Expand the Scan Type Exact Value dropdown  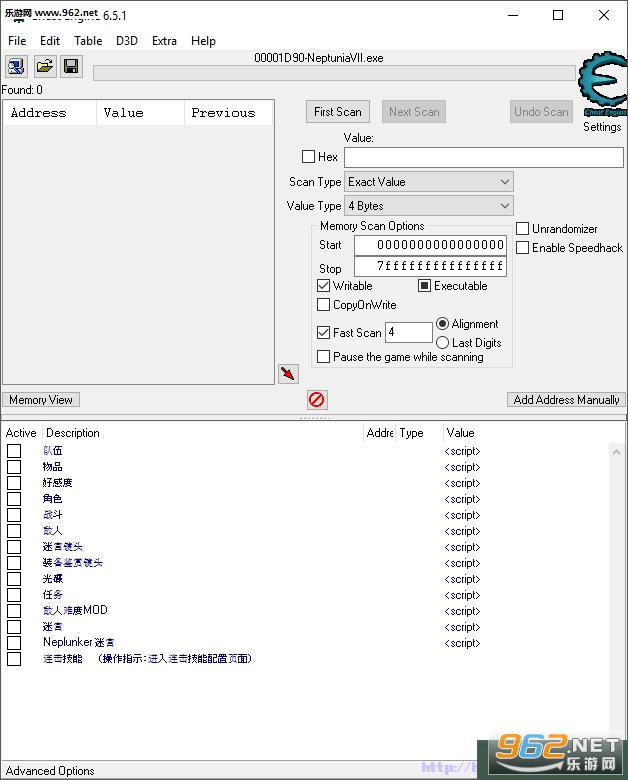pyautogui.click(x=429, y=182)
